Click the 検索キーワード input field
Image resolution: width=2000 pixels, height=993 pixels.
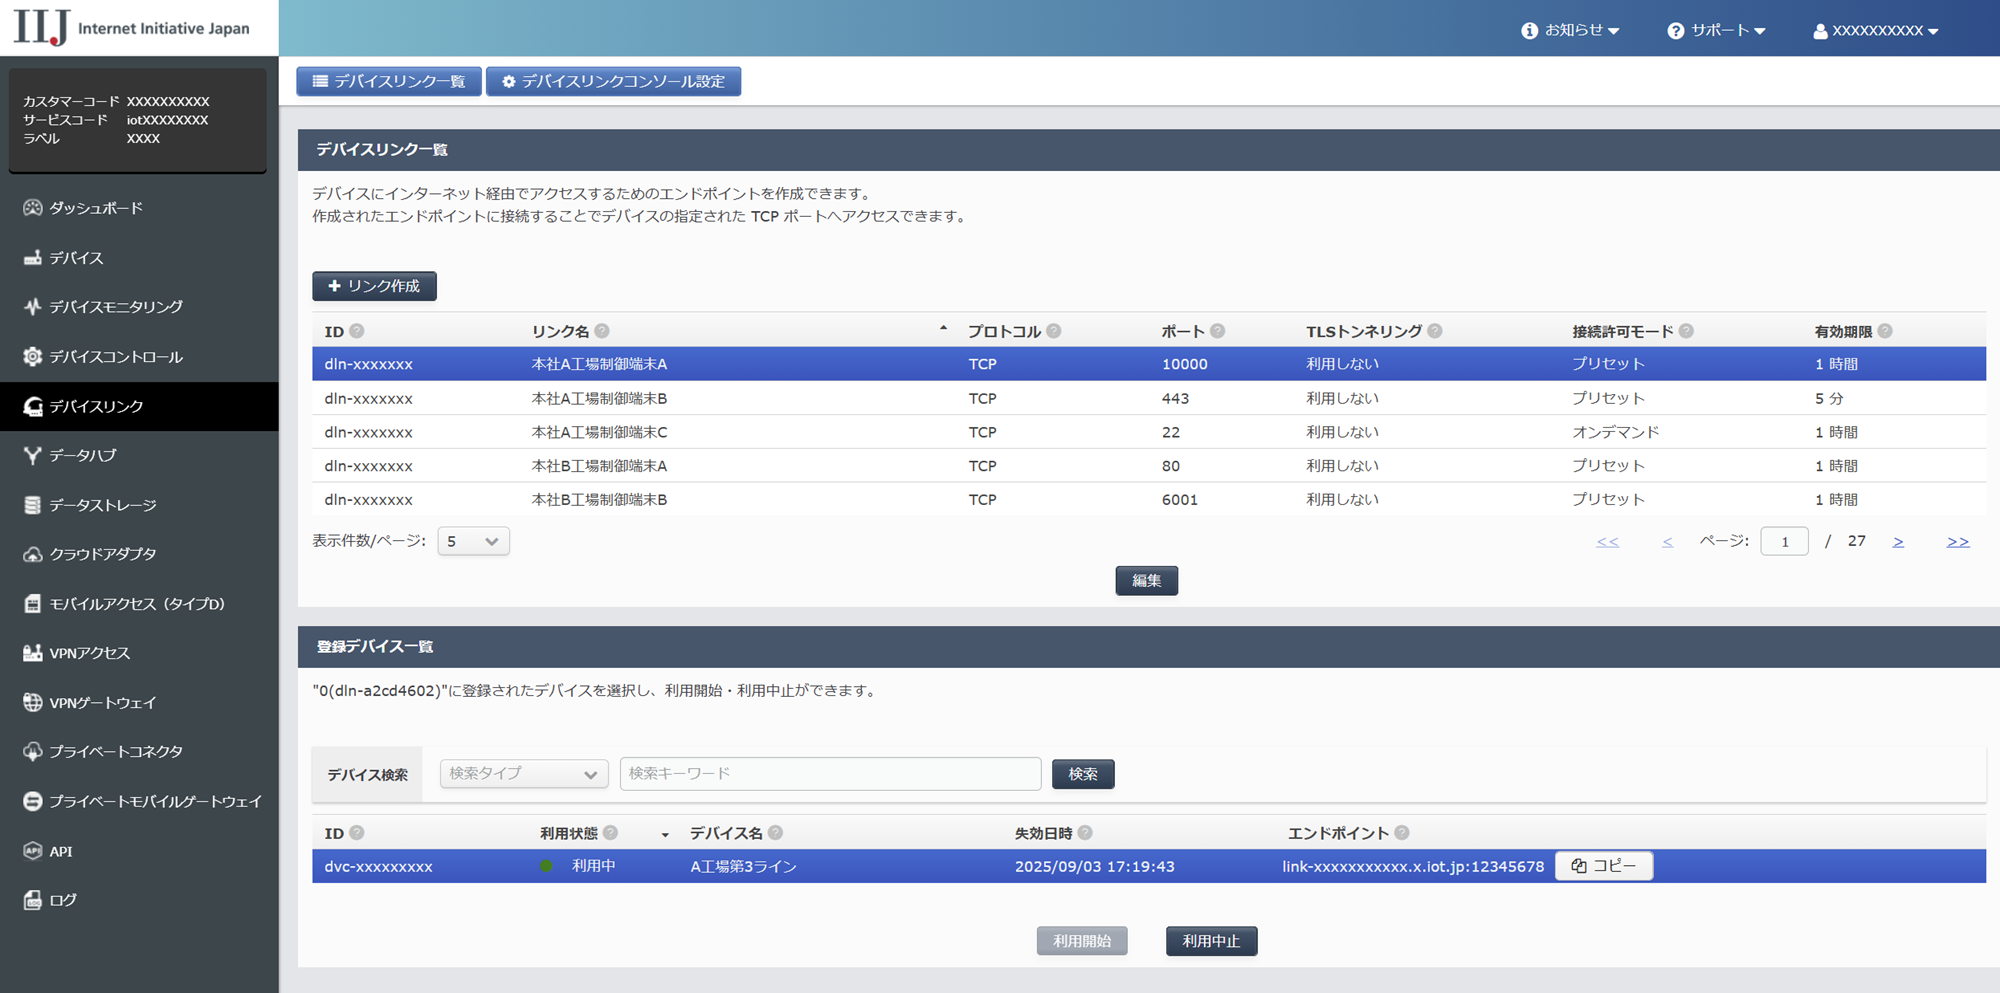830,774
